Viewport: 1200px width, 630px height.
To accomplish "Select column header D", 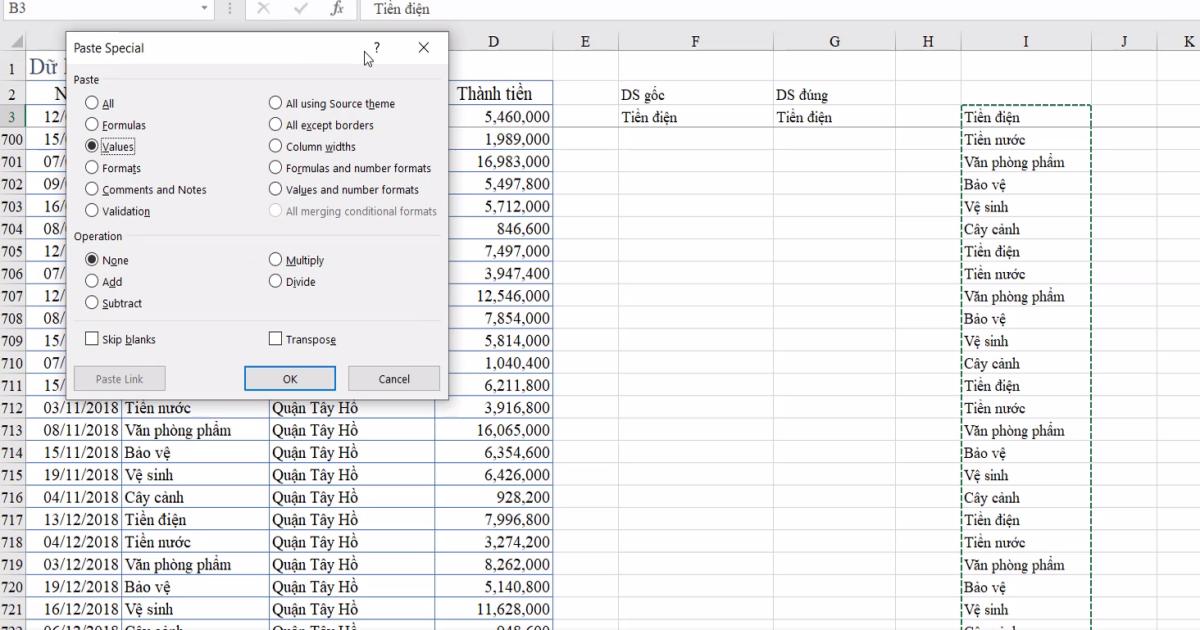I will (494, 41).
